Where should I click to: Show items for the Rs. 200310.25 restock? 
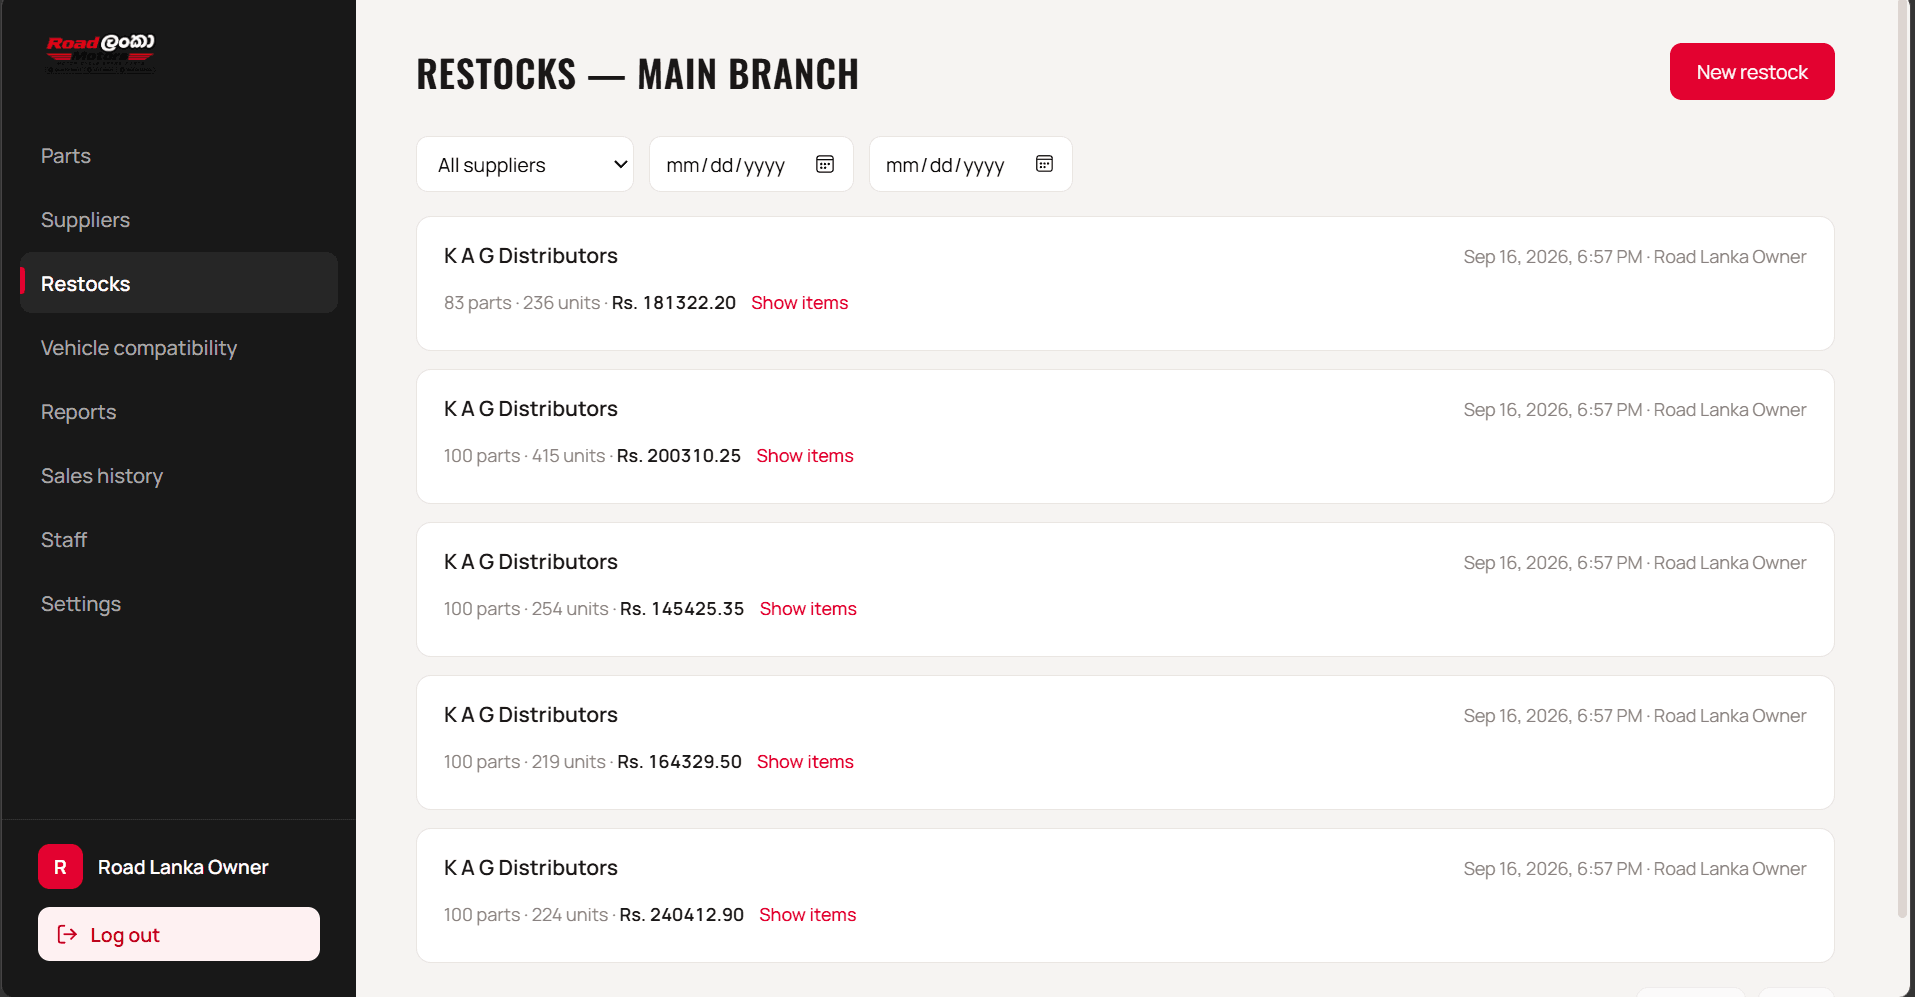tap(805, 456)
